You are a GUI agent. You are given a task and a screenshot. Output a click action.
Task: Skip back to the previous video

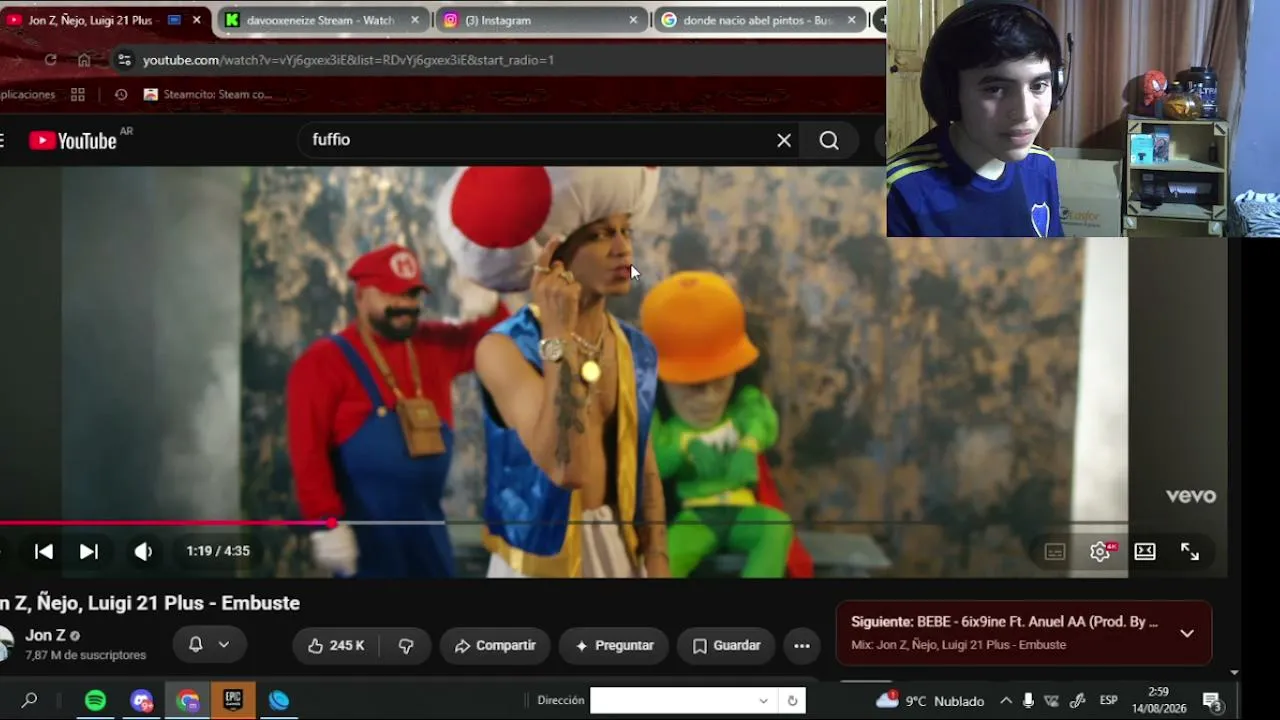click(44, 551)
